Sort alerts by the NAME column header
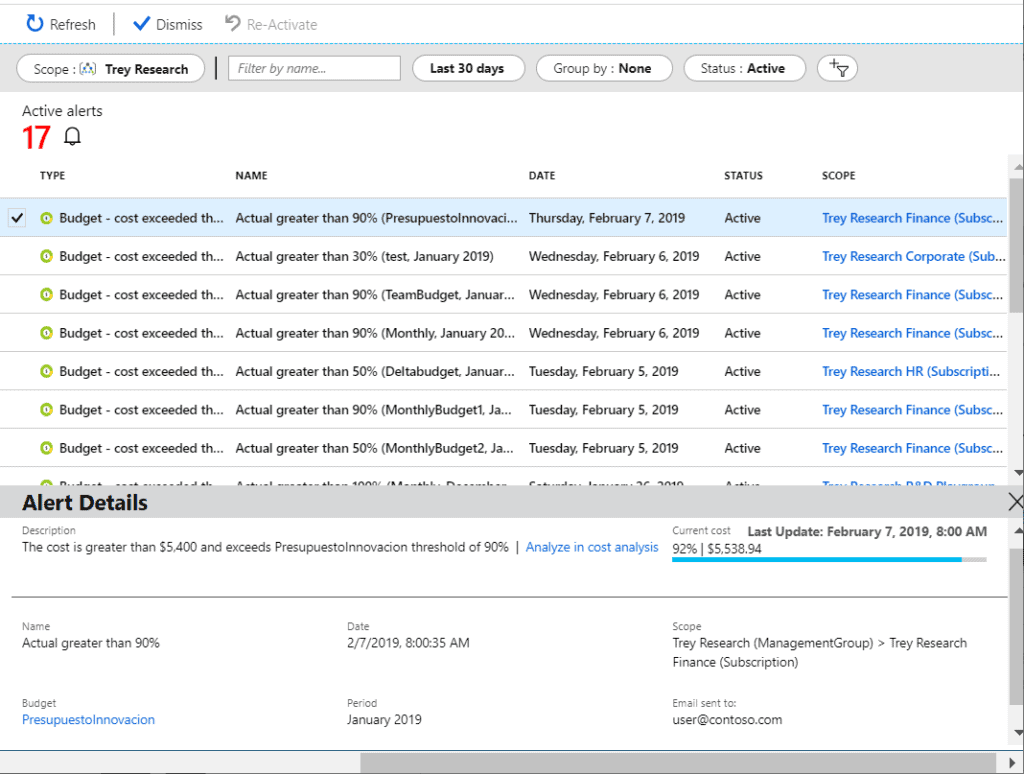Viewport: 1024px width, 774px height. point(251,176)
